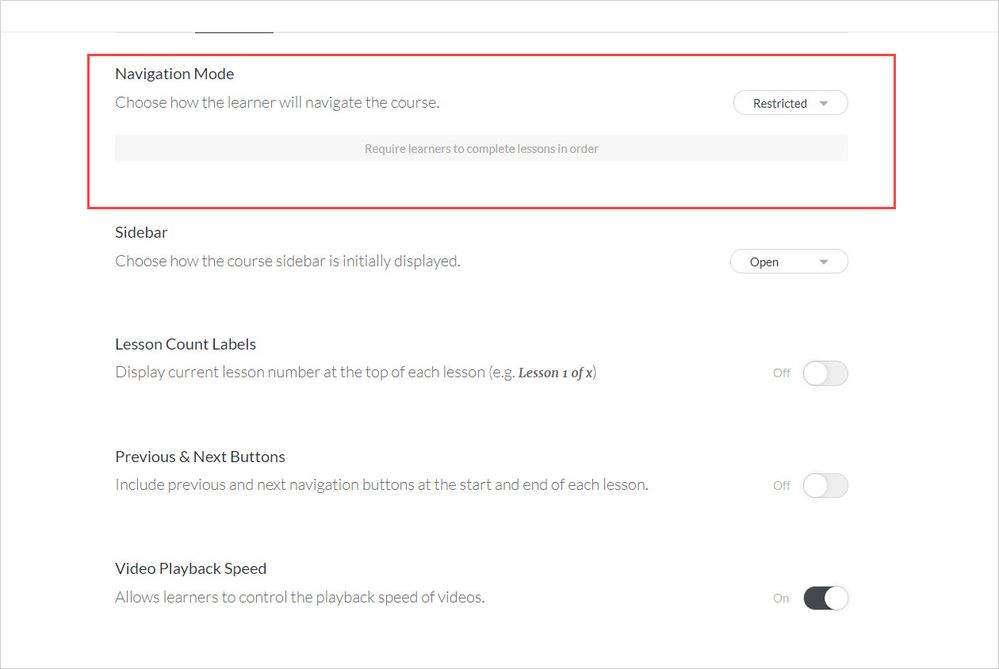
Task: Click the 'Display current lesson number' description
Action: 300,373
